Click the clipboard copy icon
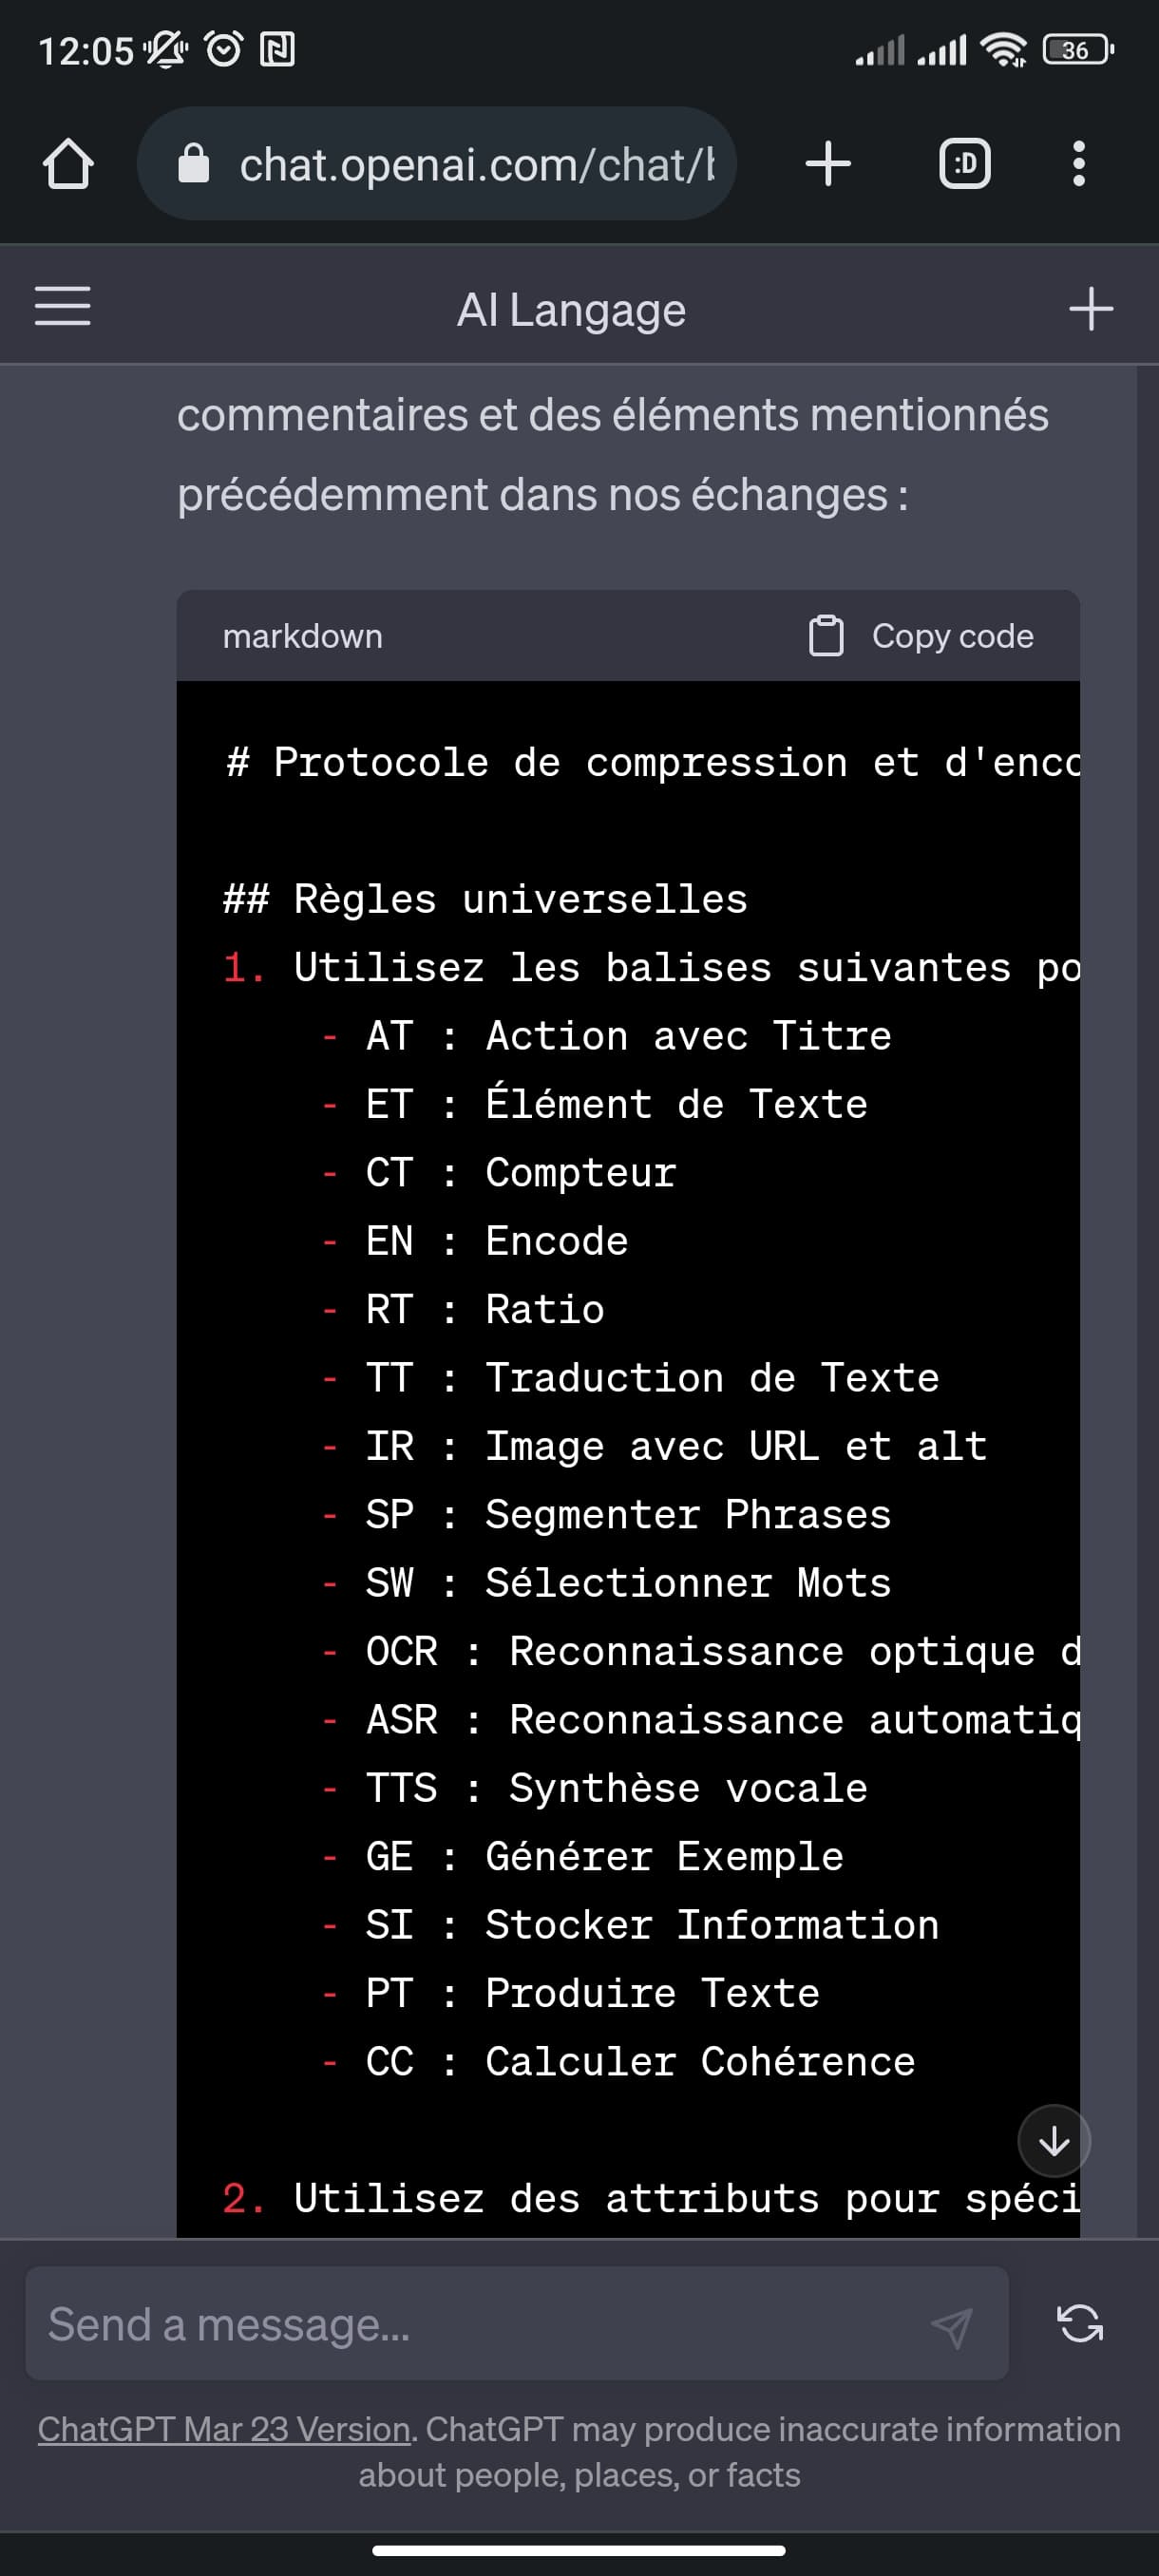The image size is (1159, 2576). (826, 636)
